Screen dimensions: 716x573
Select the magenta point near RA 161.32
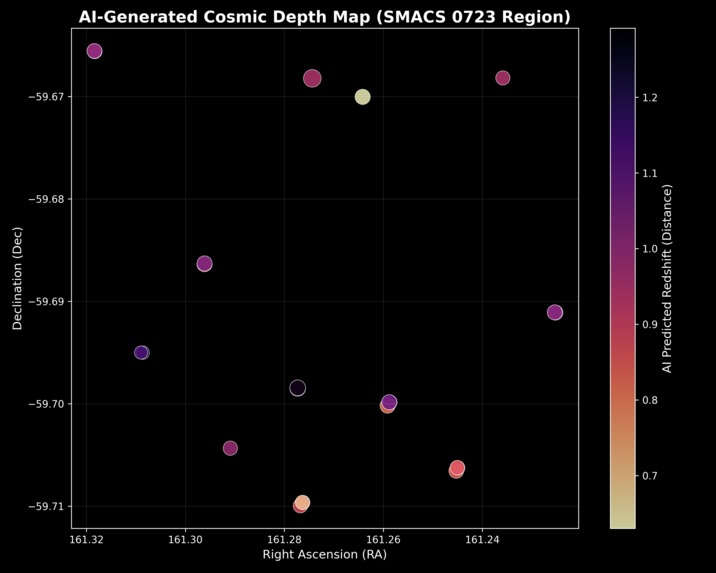click(94, 51)
